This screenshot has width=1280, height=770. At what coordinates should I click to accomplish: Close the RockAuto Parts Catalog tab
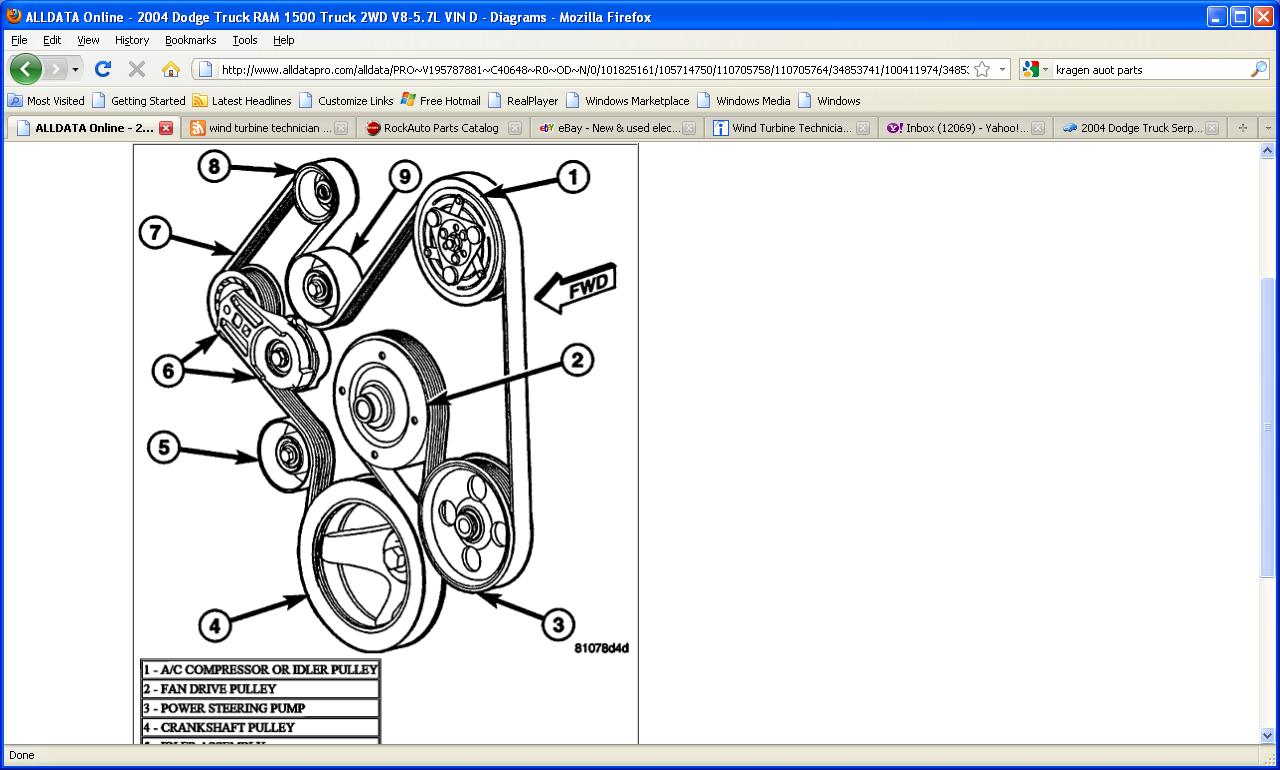coord(515,128)
